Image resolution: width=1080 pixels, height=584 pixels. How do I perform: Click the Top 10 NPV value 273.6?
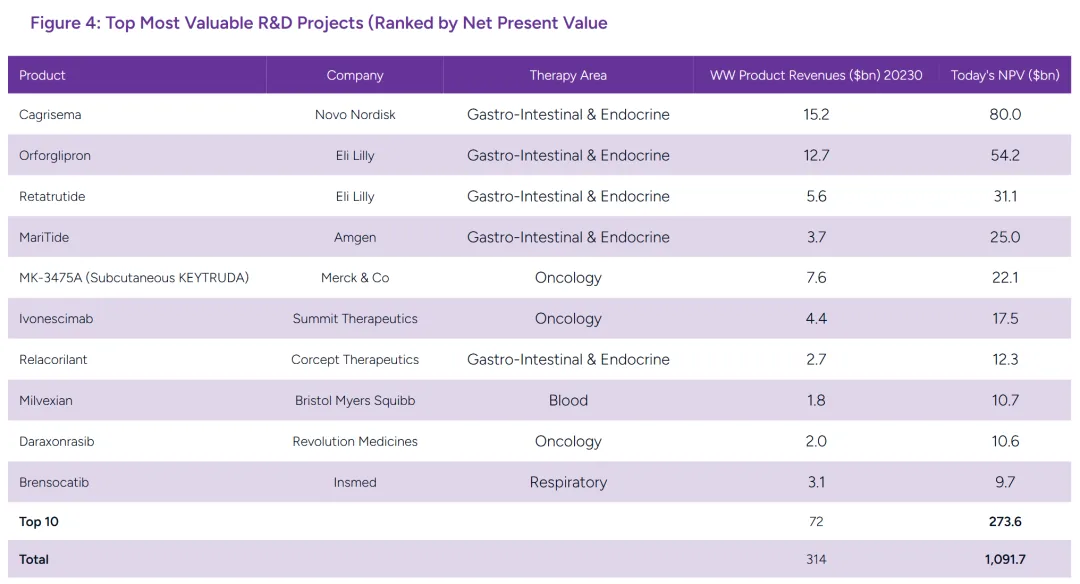point(1005,522)
